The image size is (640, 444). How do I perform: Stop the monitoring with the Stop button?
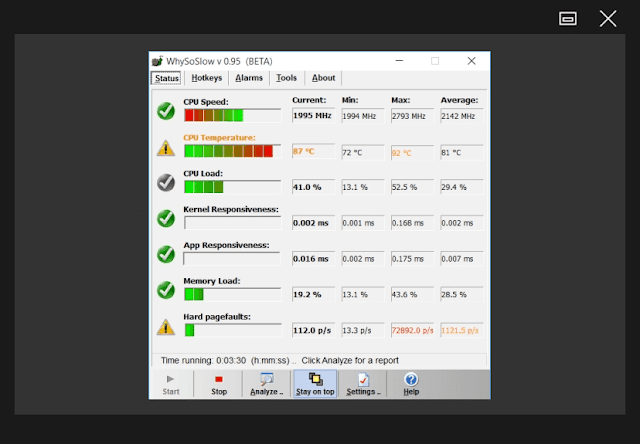[219, 385]
